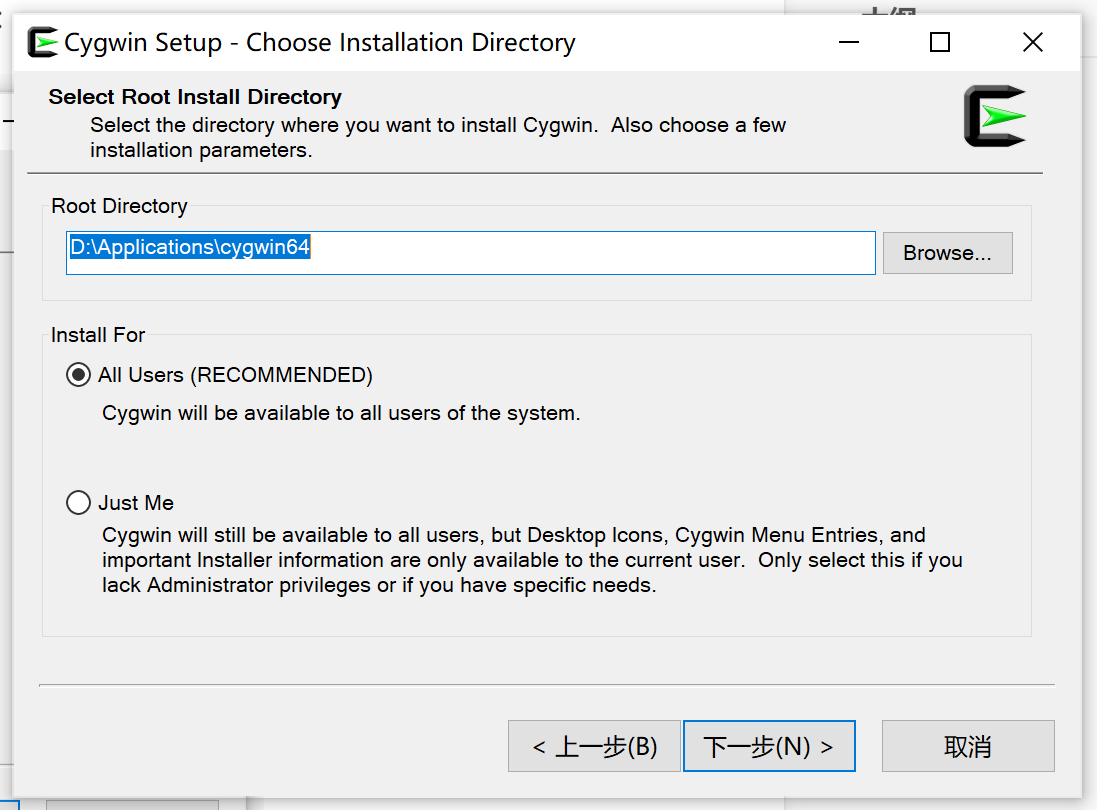
Task: Click the "Install For" group label
Action: tap(98, 335)
